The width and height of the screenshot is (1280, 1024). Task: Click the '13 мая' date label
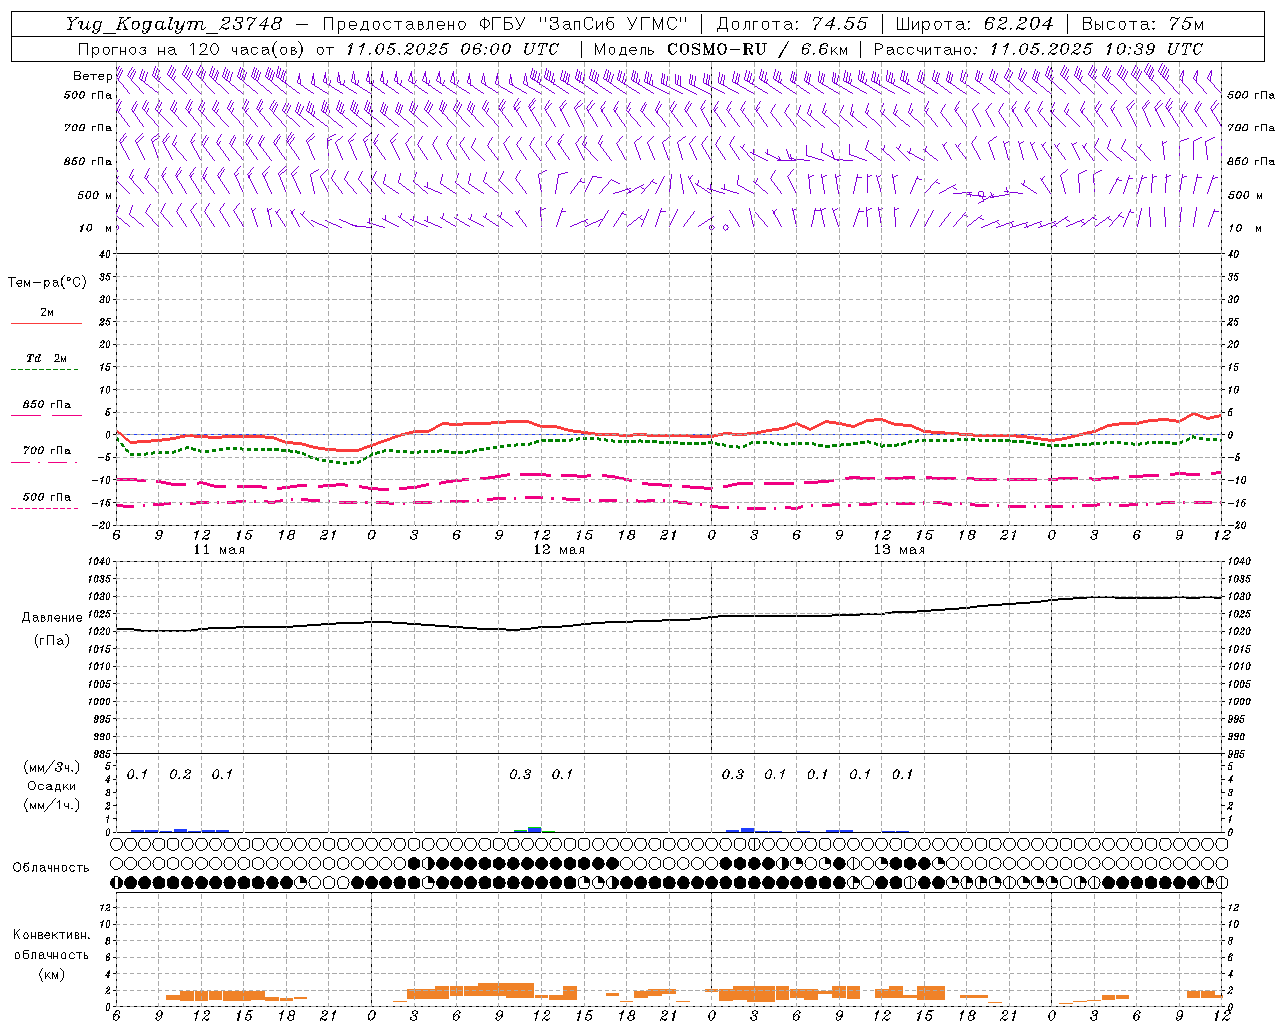(x=899, y=550)
